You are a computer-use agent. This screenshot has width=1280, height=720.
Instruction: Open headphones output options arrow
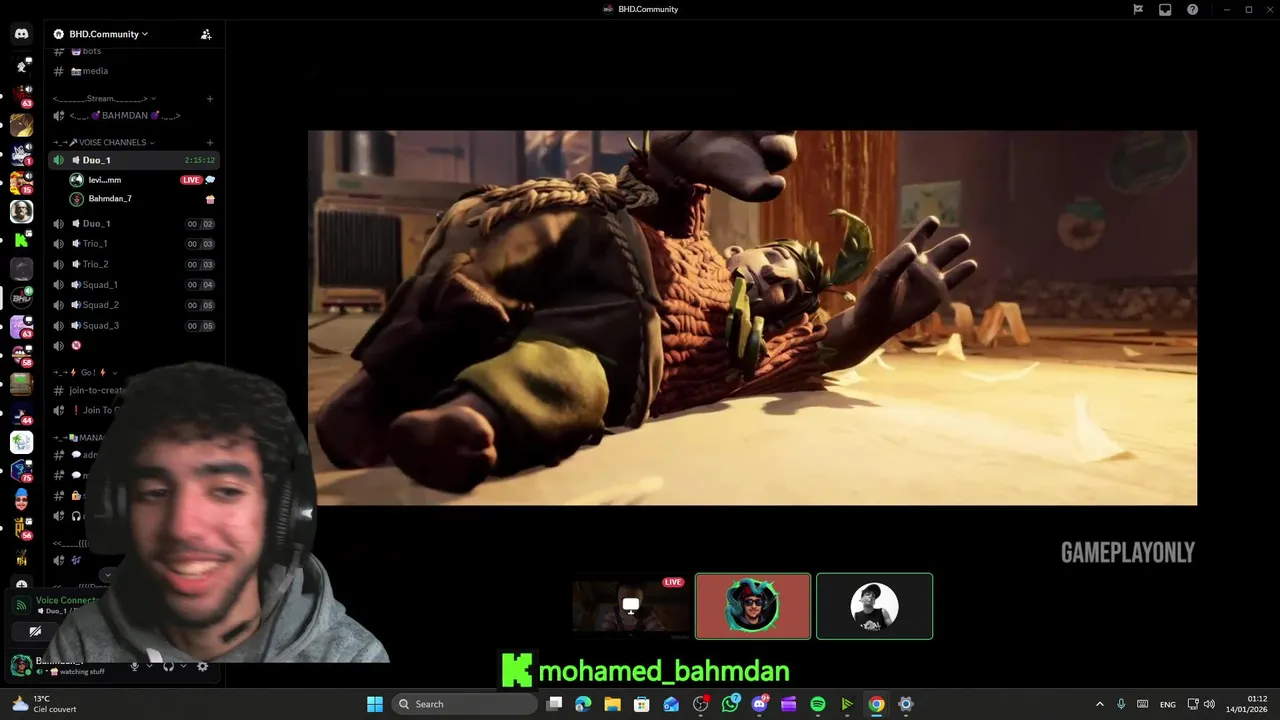coord(182,666)
